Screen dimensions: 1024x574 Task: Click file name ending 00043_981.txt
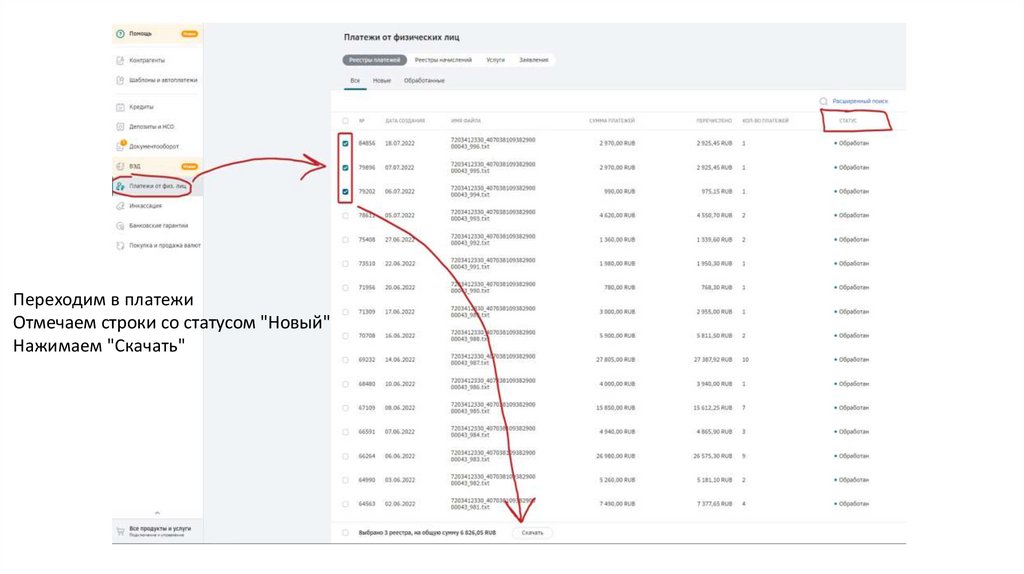tap(492, 504)
